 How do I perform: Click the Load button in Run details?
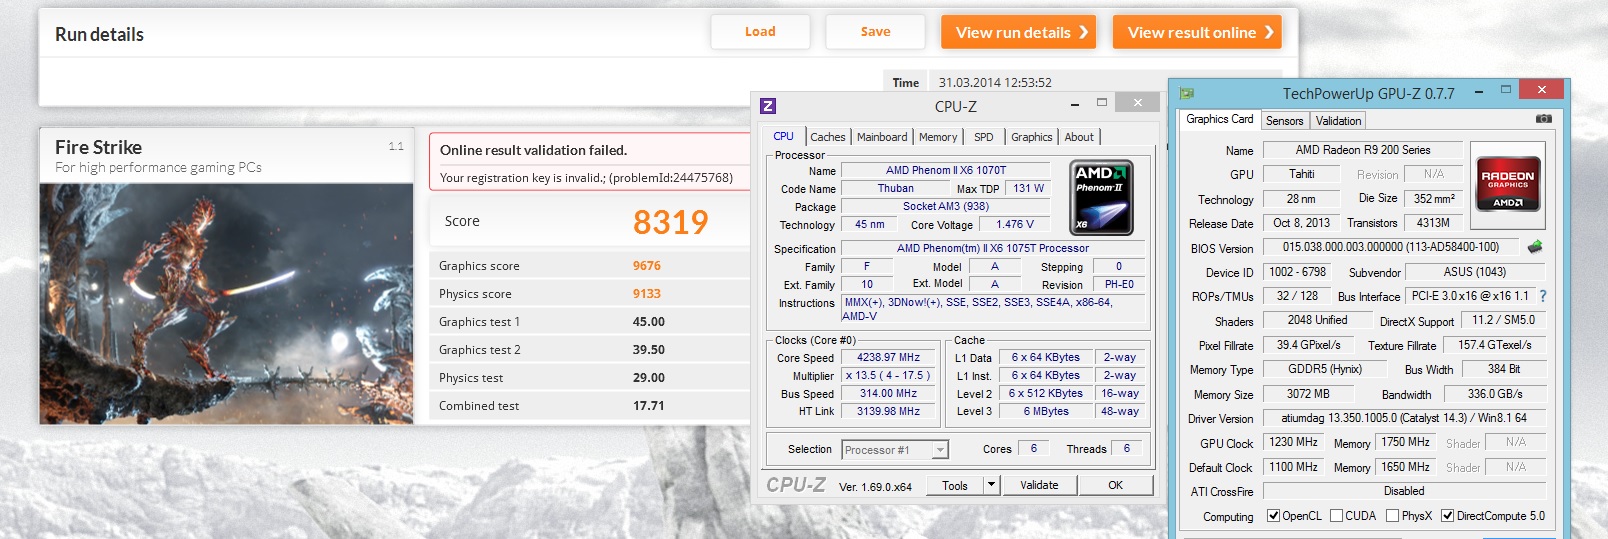760,32
